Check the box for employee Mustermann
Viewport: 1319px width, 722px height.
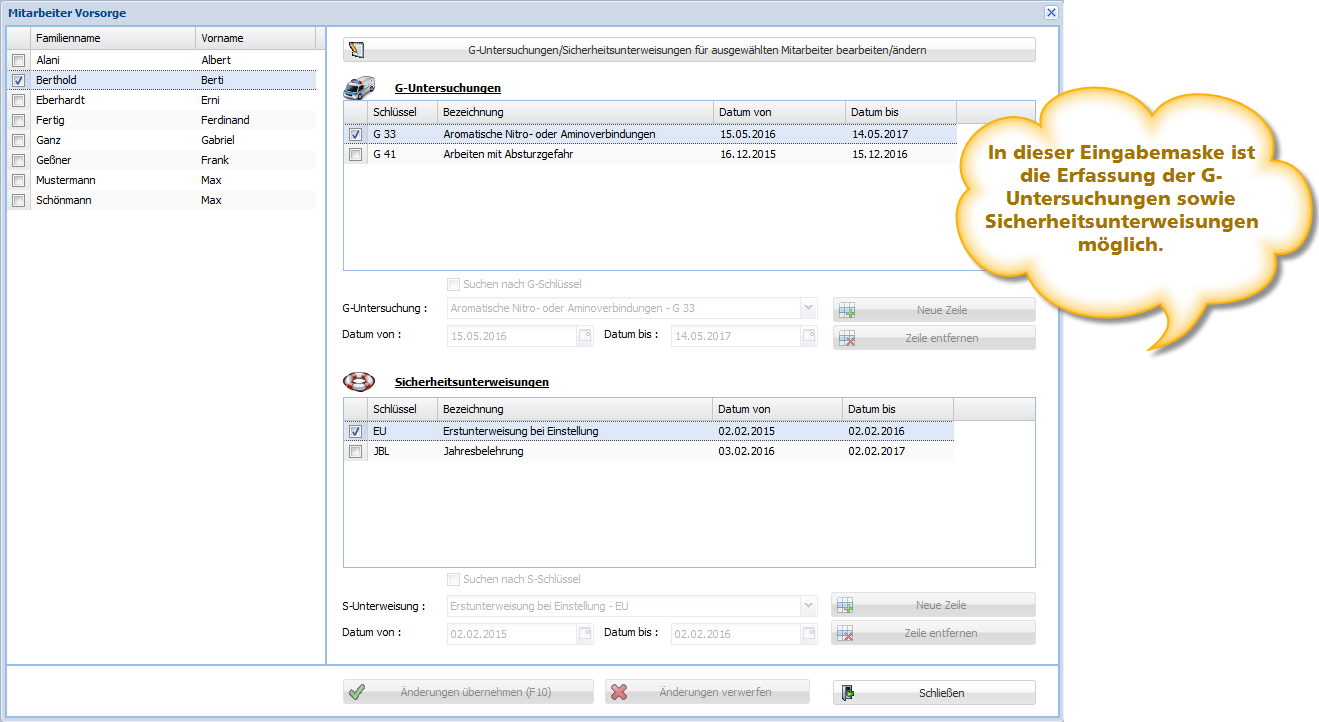pos(18,181)
